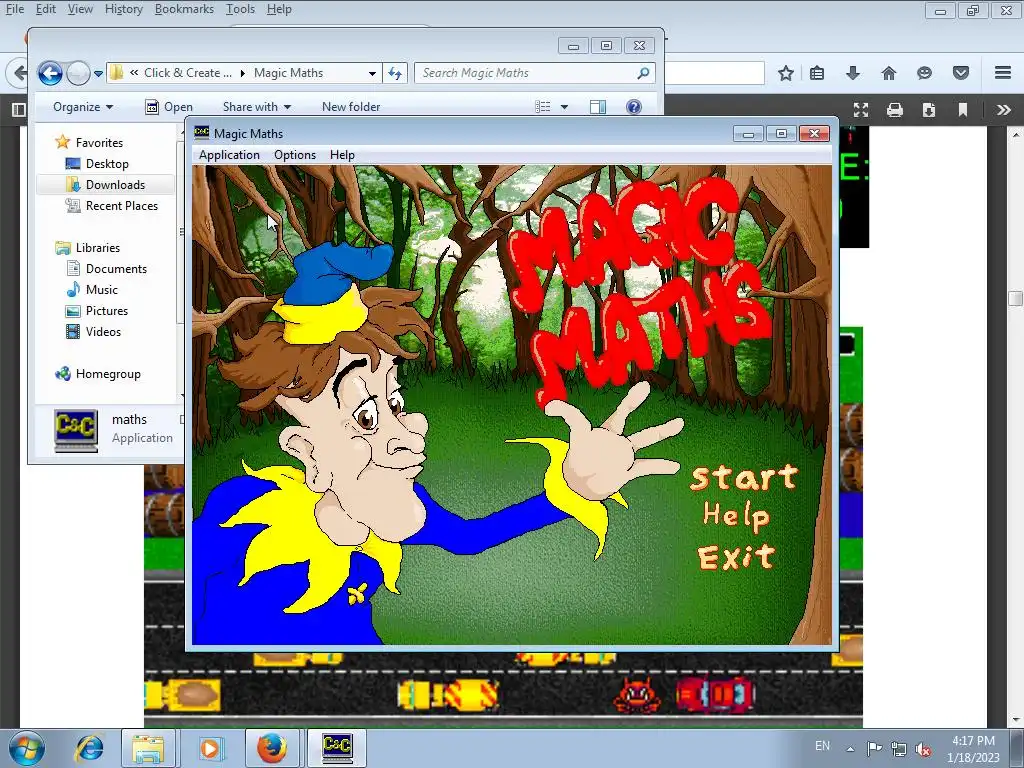Click Help on the Magic Maths title screen
This screenshot has width=1024, height=768.
click(x=736, y=517)
